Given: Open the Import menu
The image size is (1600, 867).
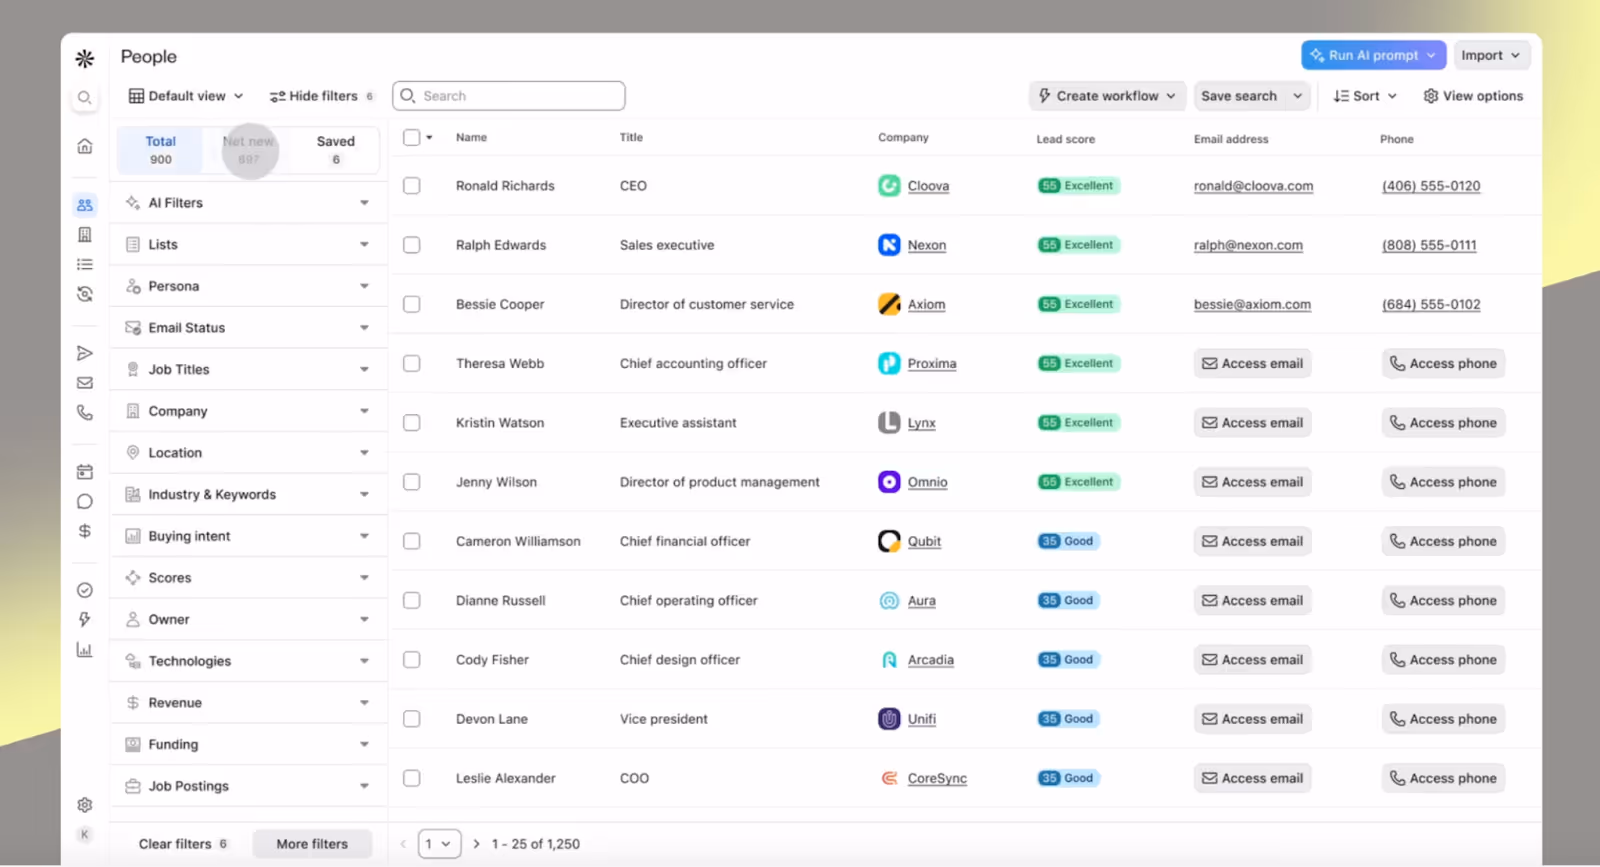Looking at the screenshot, I should [x=1490, y=55].
